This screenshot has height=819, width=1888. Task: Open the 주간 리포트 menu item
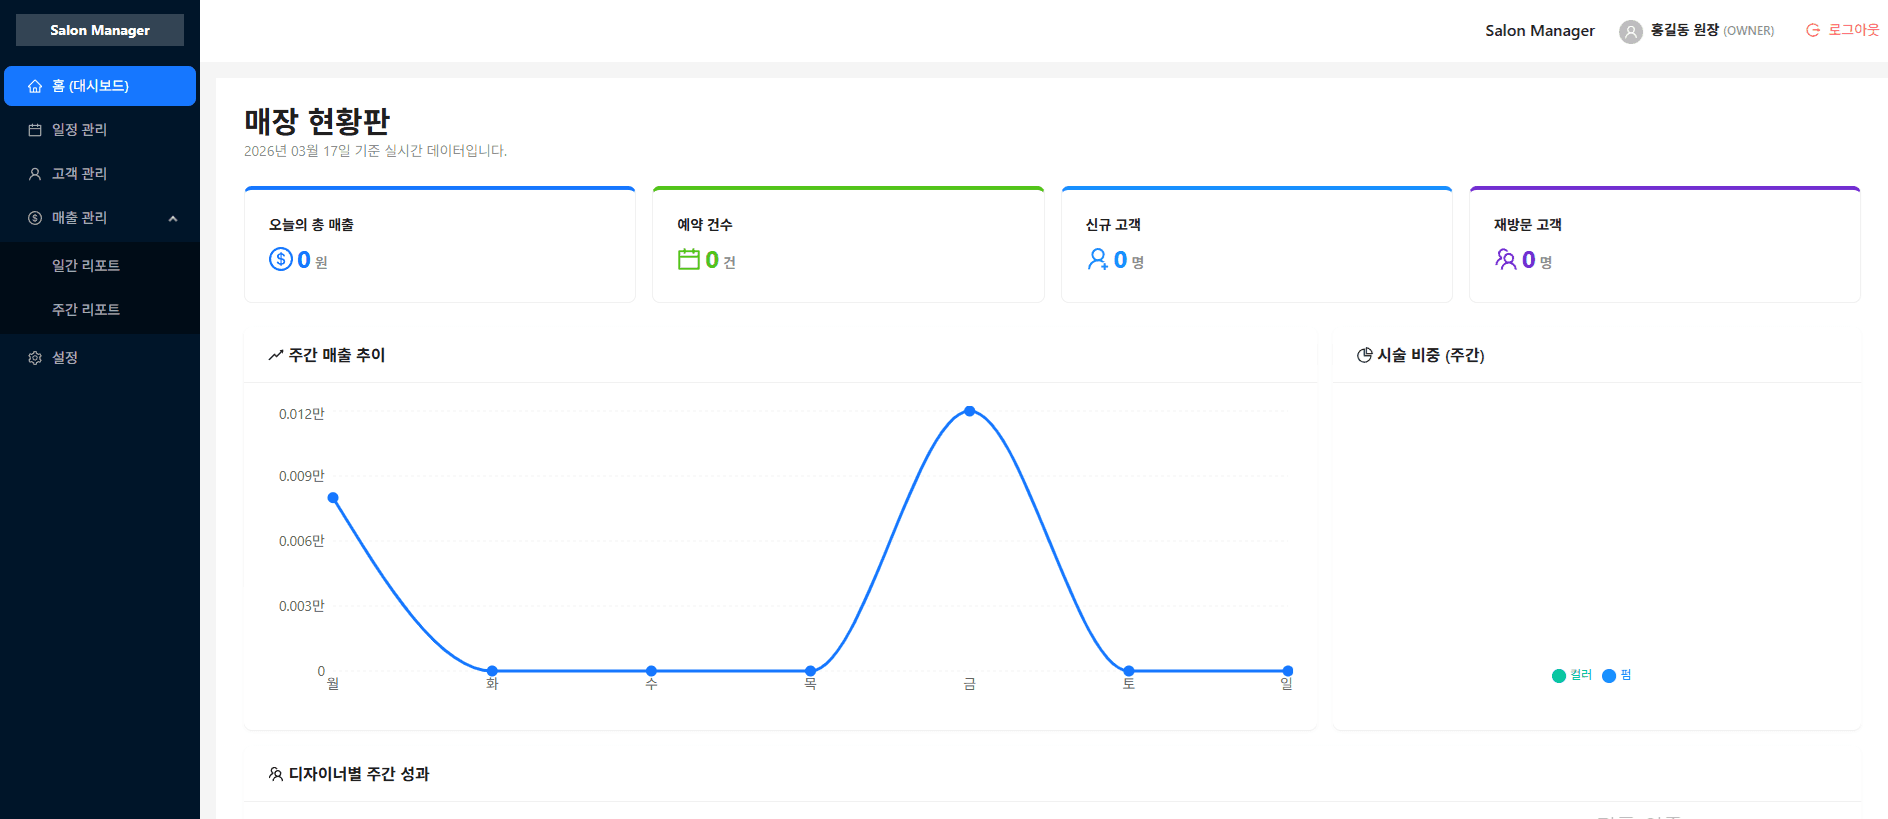click(x=86, y=310)
